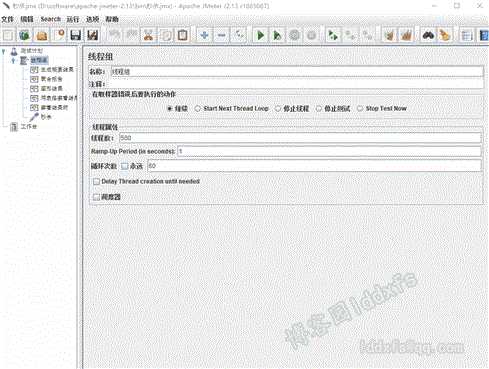The image size is (489, 369).
Task: Select the 工作台 workbench node
Action: click(29, 127)
